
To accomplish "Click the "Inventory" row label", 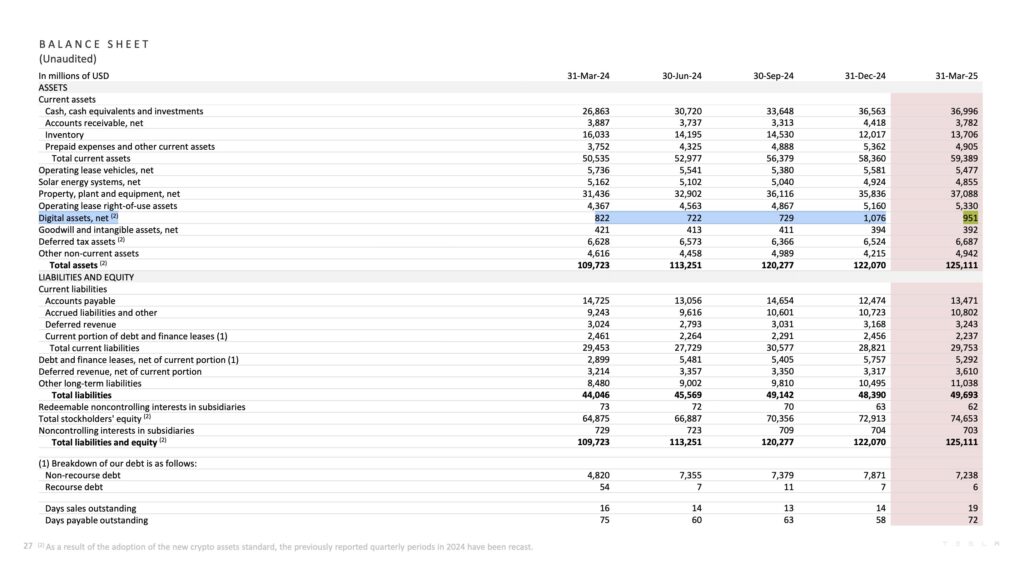I will [x=64, y=135].
